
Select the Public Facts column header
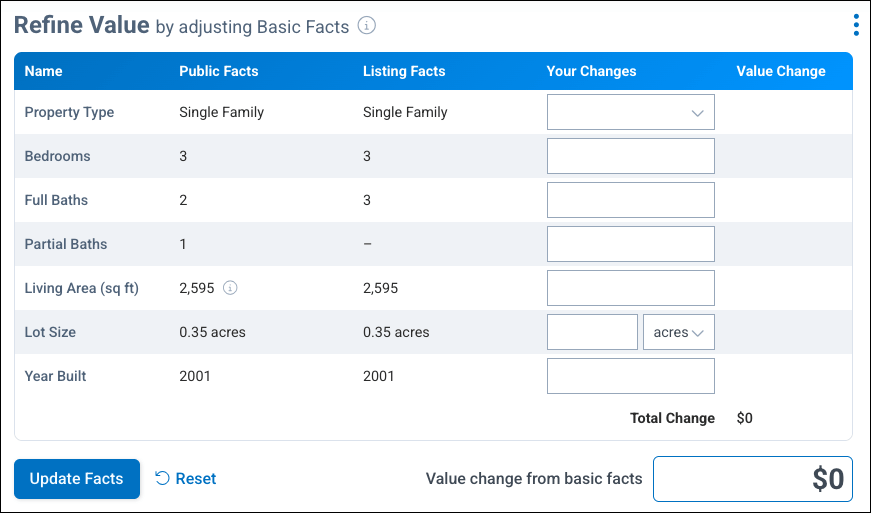(x=218, y=71)
